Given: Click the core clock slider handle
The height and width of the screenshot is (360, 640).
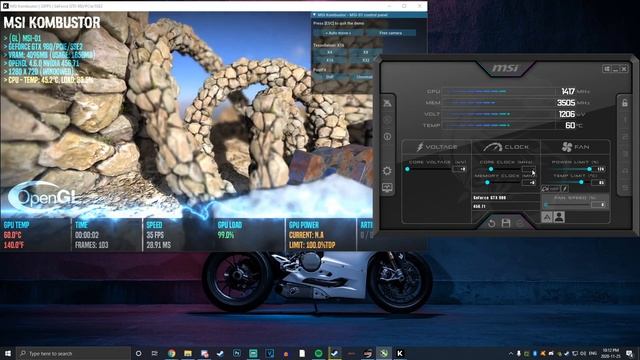Looking at the screenshot, I should tap(491, 169).
